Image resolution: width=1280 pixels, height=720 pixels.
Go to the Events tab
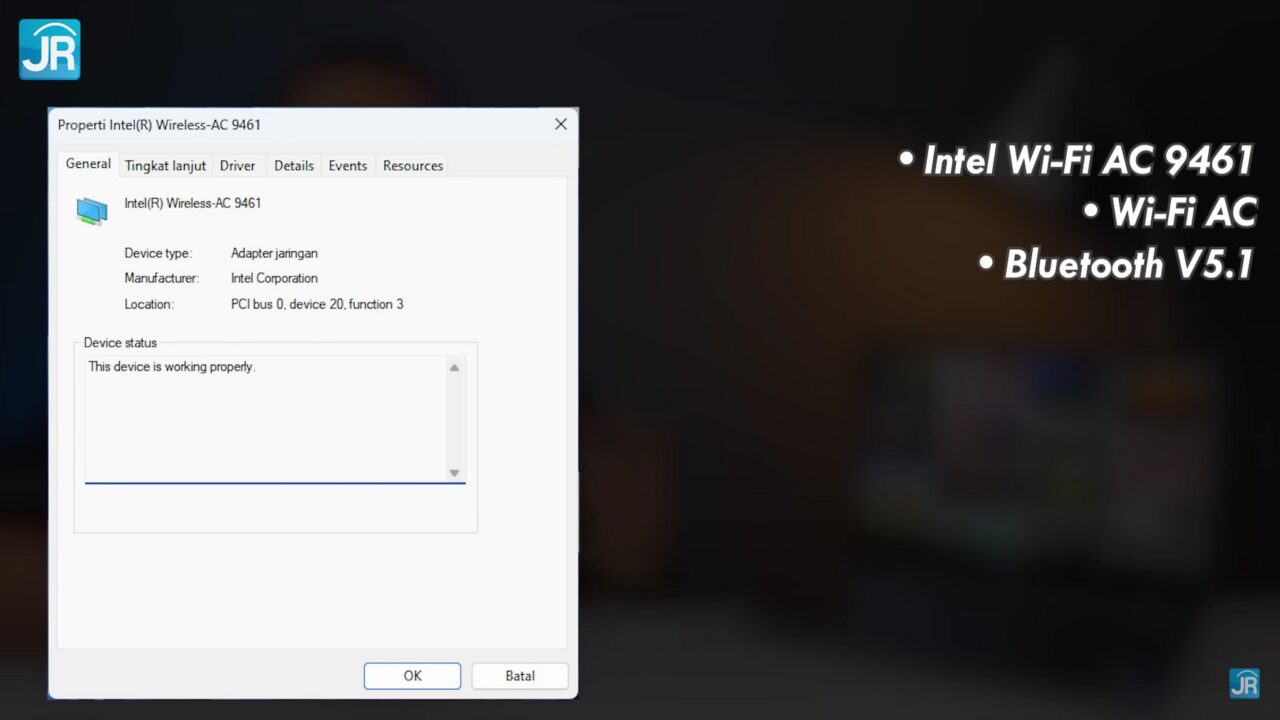point(348,166)
